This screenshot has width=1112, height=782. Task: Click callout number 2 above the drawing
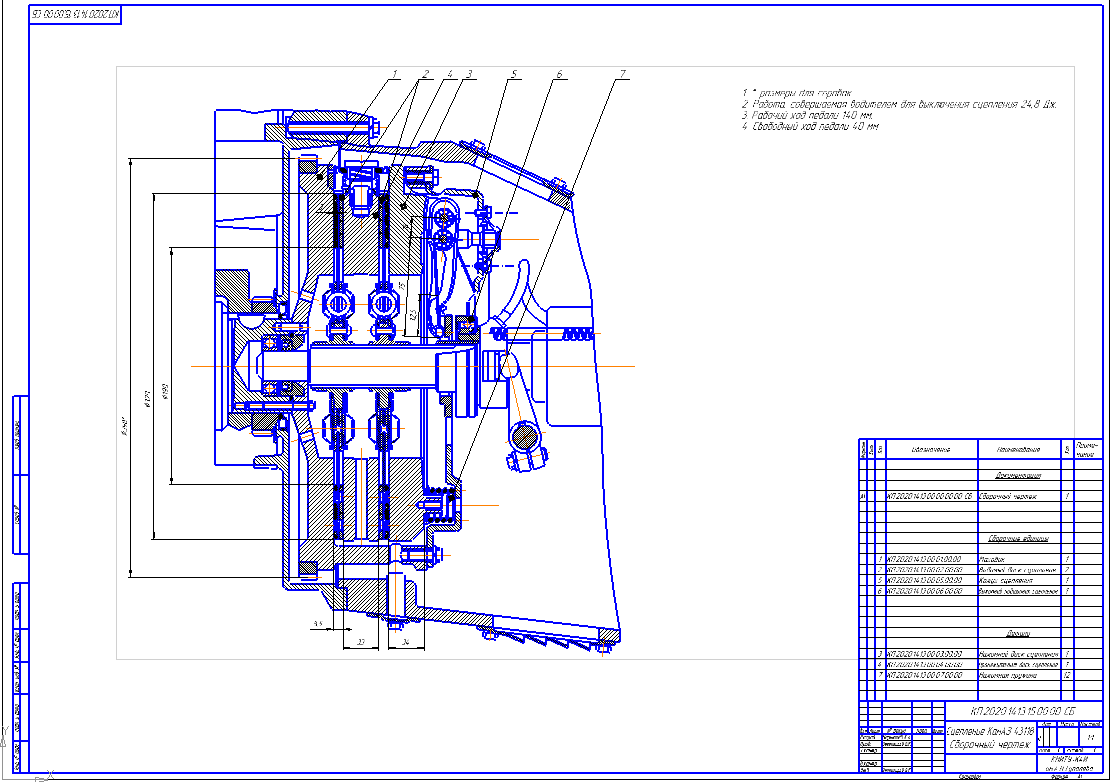[x=426, y=74]
